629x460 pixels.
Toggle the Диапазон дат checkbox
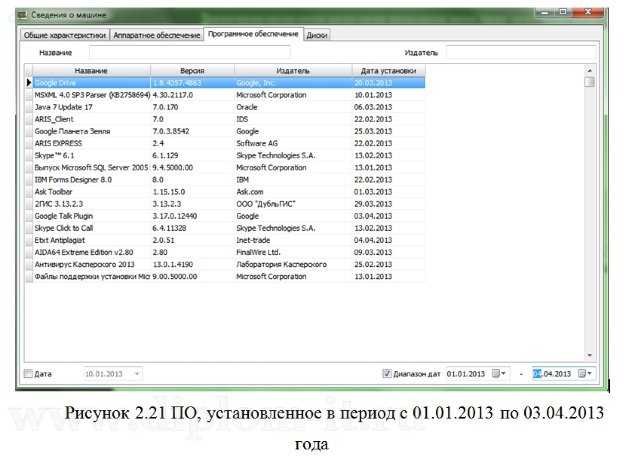pos(387,374)
